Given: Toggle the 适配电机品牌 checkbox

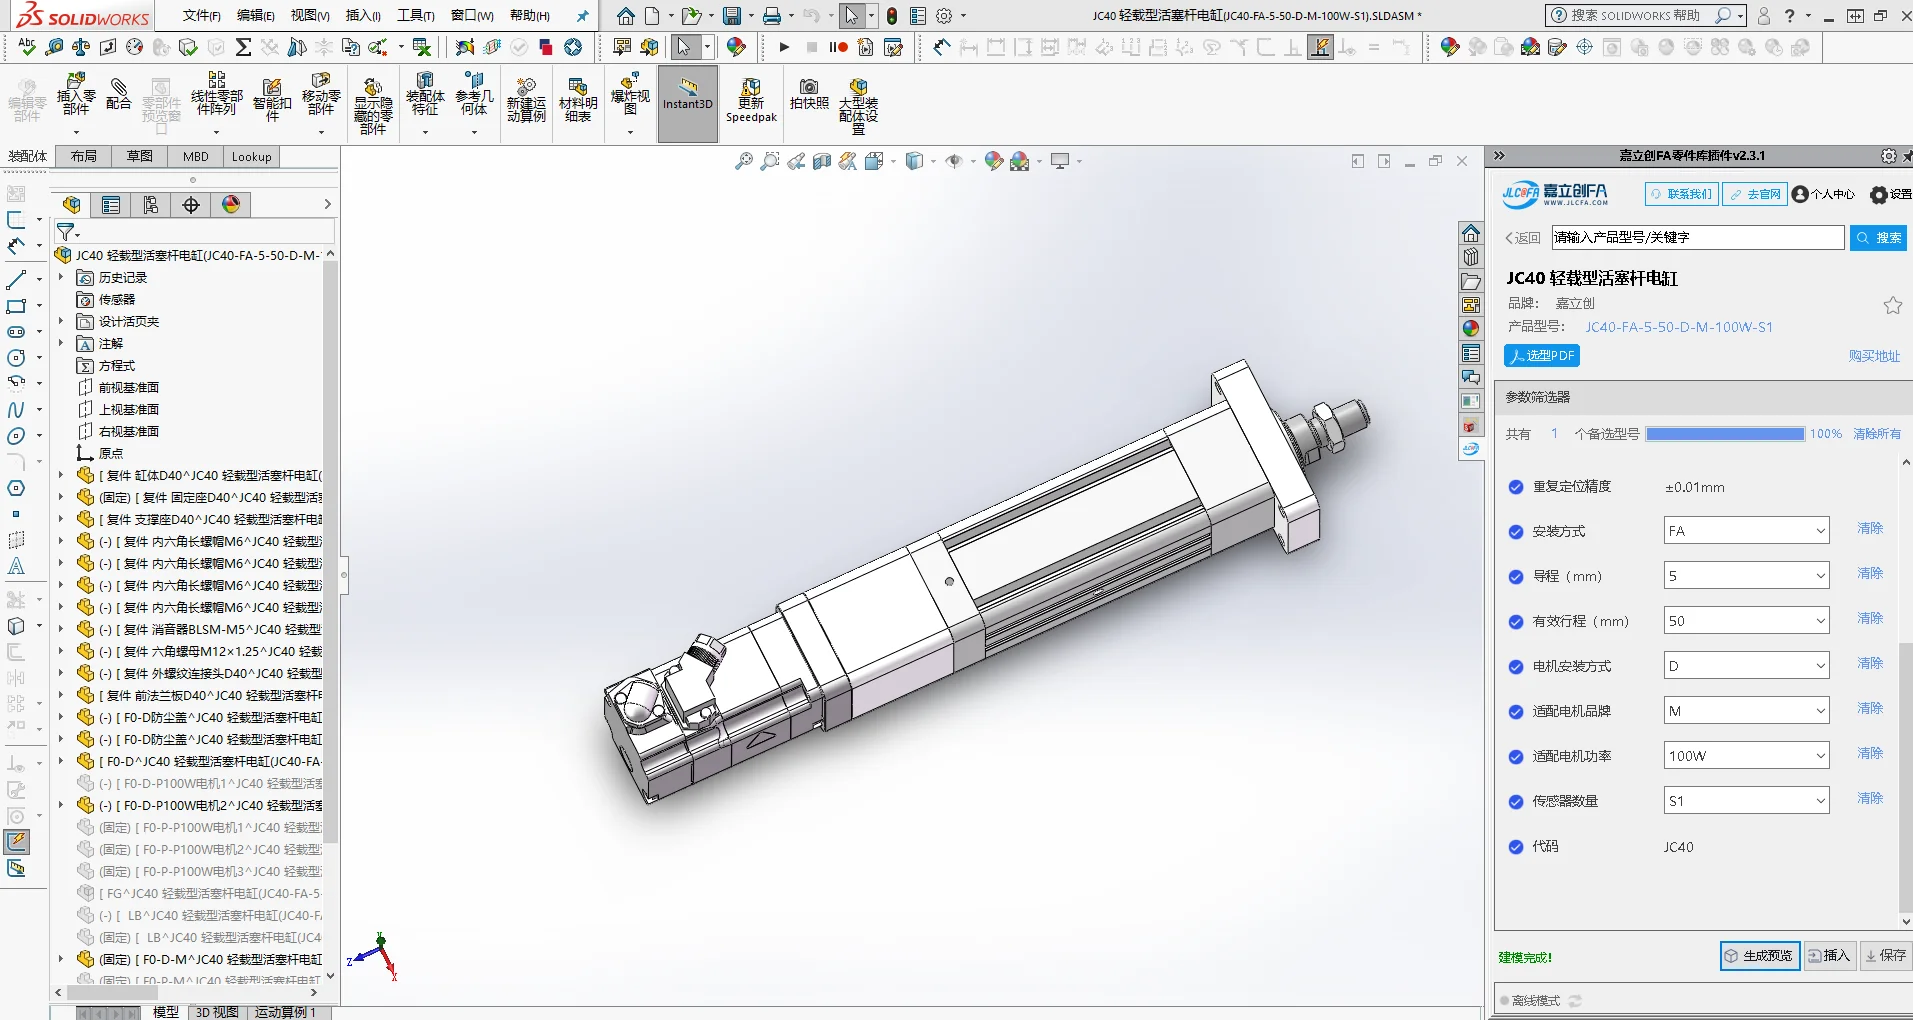Looking at the screenshot, I should pos(1516,712).
